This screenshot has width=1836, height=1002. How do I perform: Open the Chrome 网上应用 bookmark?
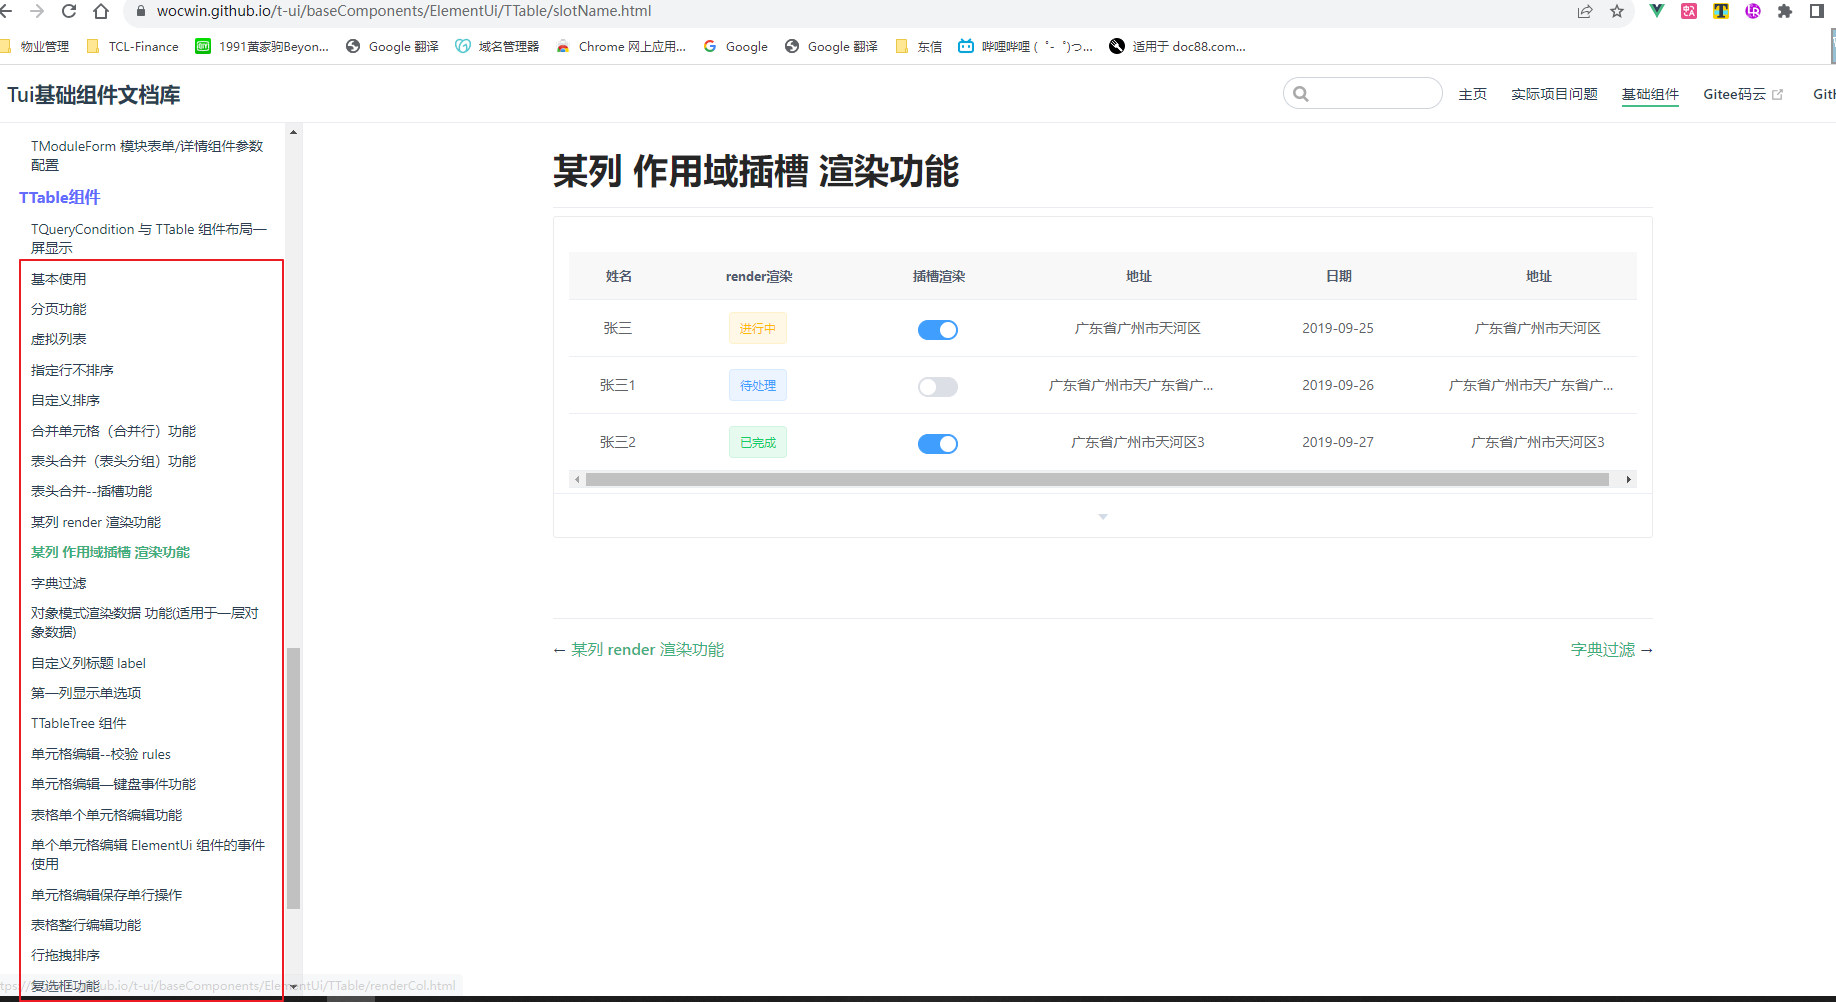click(621, 46)
